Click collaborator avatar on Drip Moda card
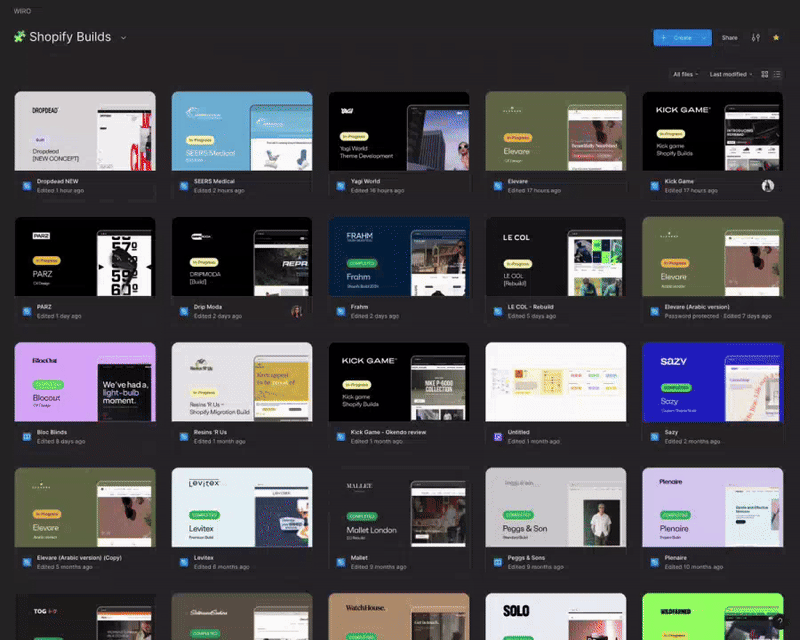 297,311
